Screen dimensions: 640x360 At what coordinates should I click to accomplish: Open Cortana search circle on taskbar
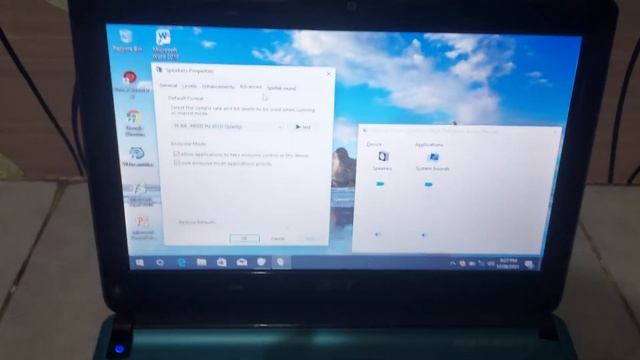click(x=160, y=262)
